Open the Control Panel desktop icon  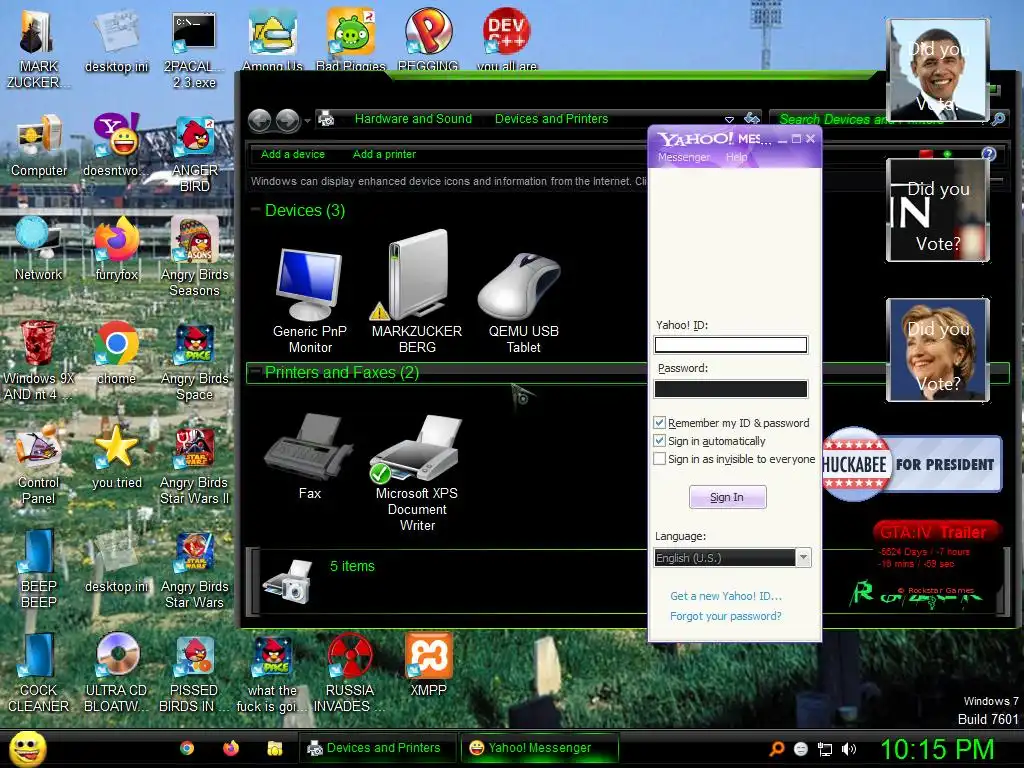click(38, 465)
